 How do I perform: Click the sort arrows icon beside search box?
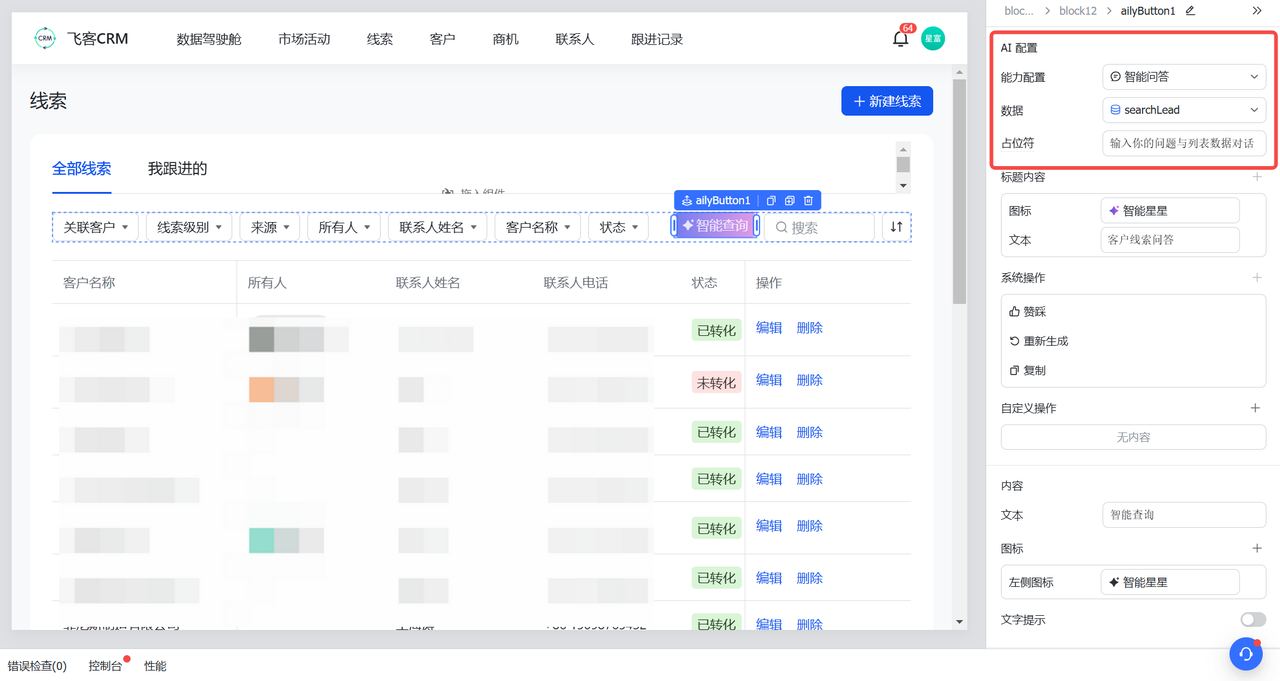[896, 227]
